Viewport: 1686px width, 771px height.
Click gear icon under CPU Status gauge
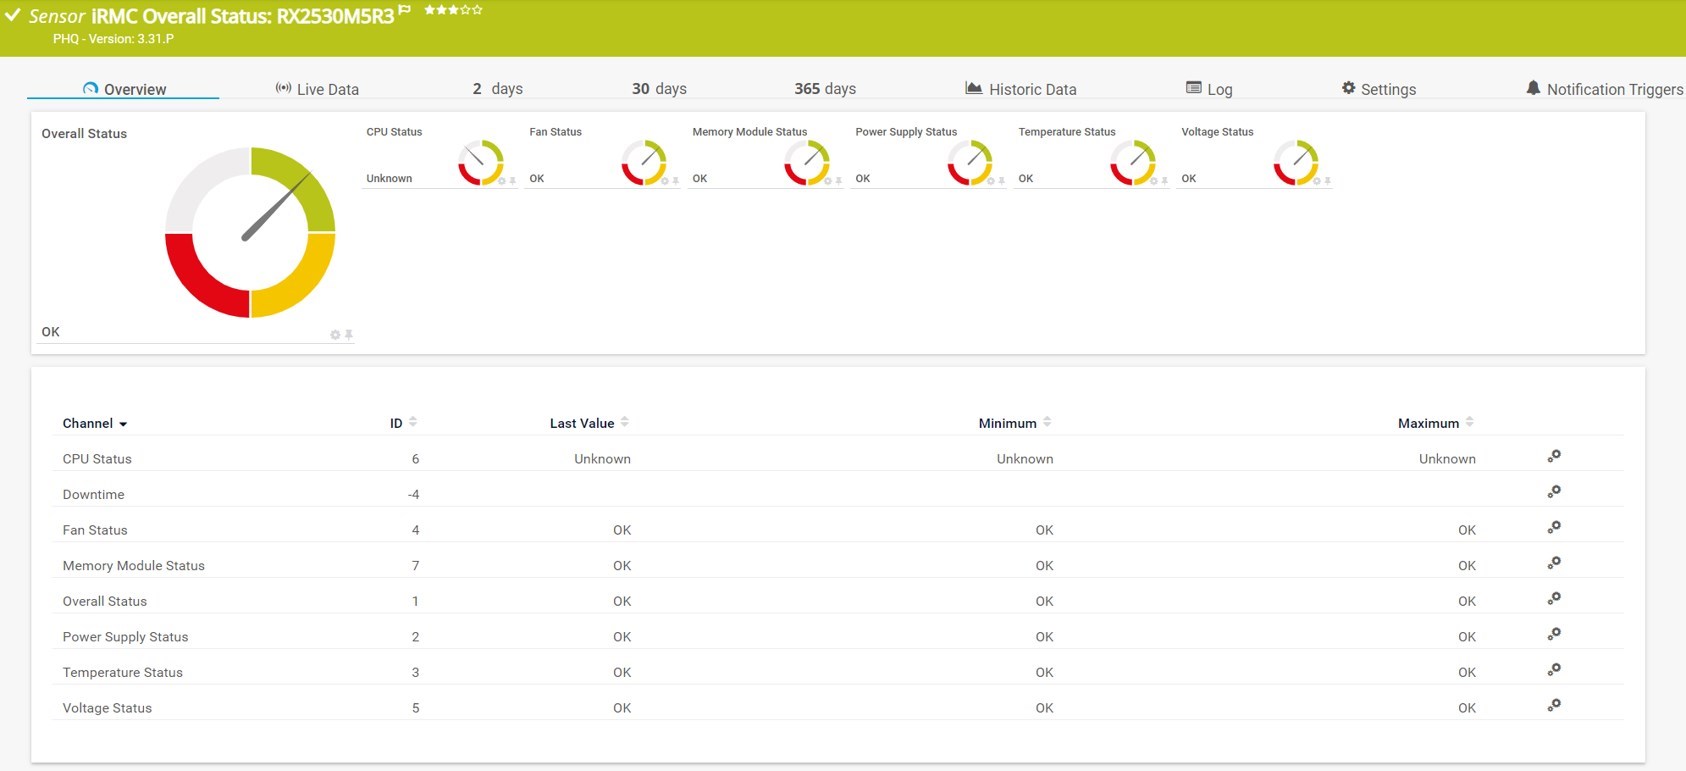pos(502,181)
